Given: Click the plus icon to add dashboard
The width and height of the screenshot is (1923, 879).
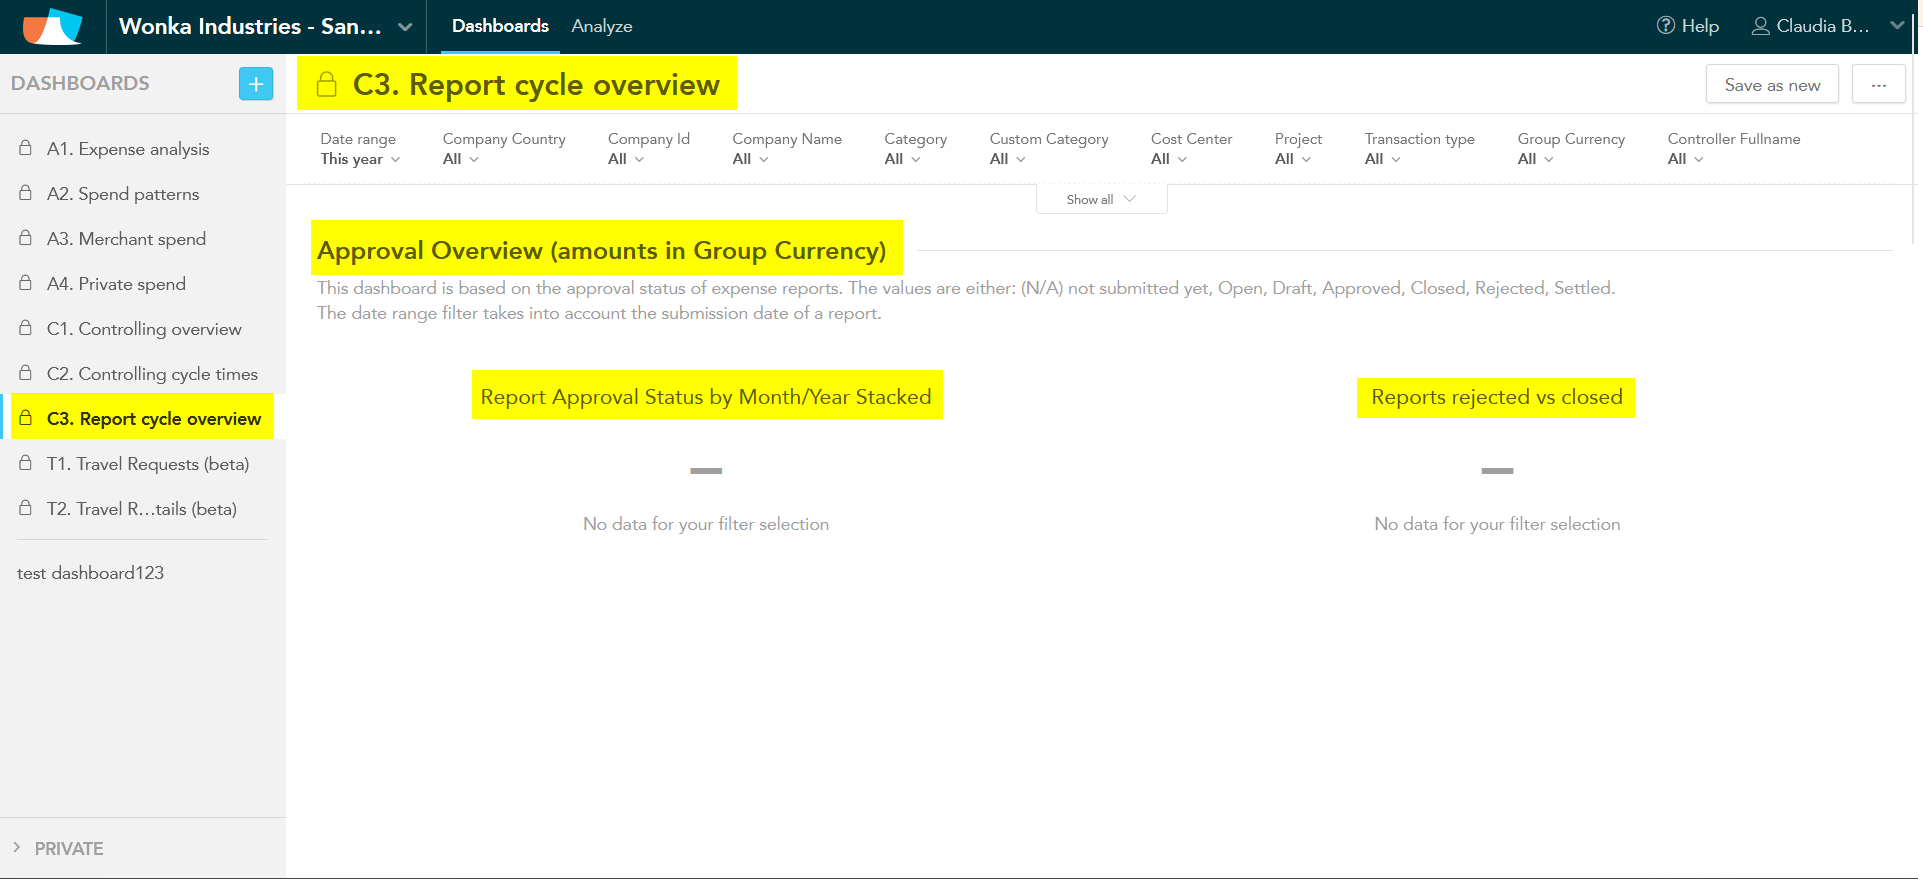Looking at the screenshot, I should click(256, 84).
